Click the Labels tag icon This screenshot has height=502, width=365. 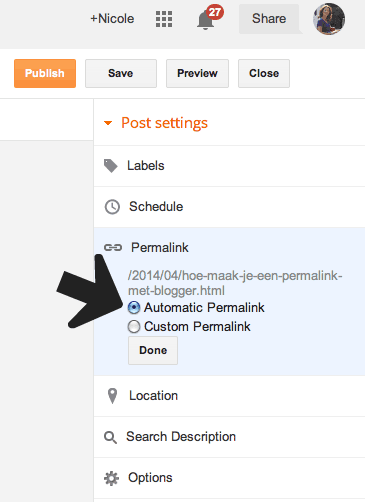coord(111,166)
